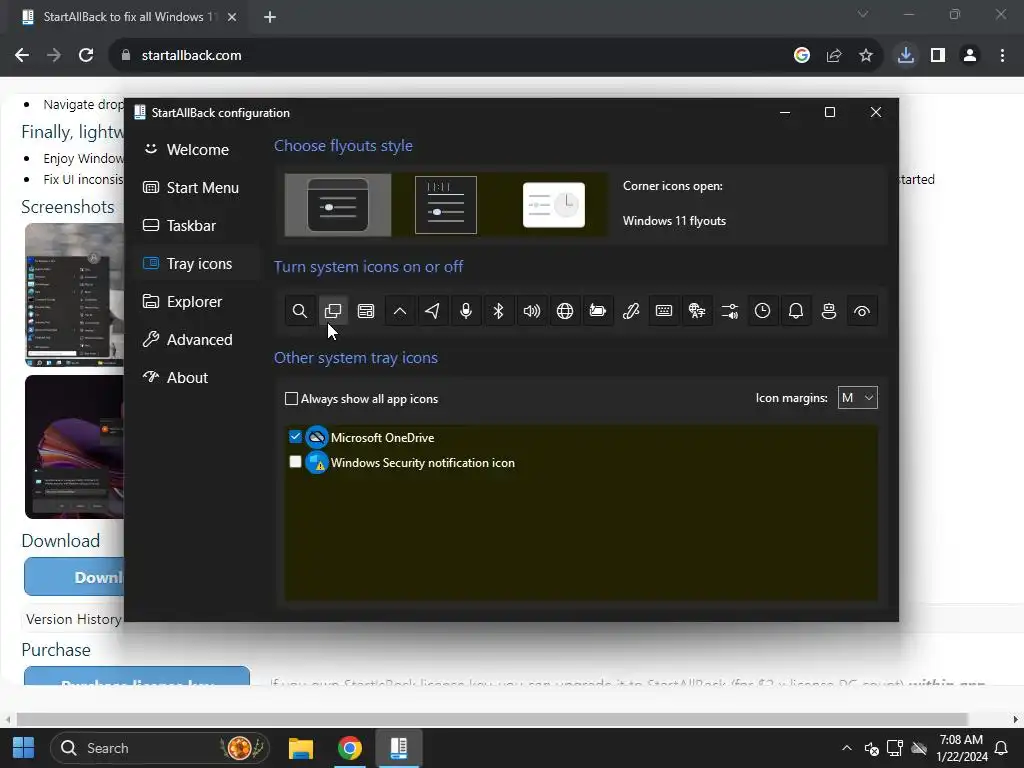Image resolution: width=1024 pixels, height=768 pixels.
Task: Click the StartAllBack taskbar icon
Action: click(x=398, y=748)
